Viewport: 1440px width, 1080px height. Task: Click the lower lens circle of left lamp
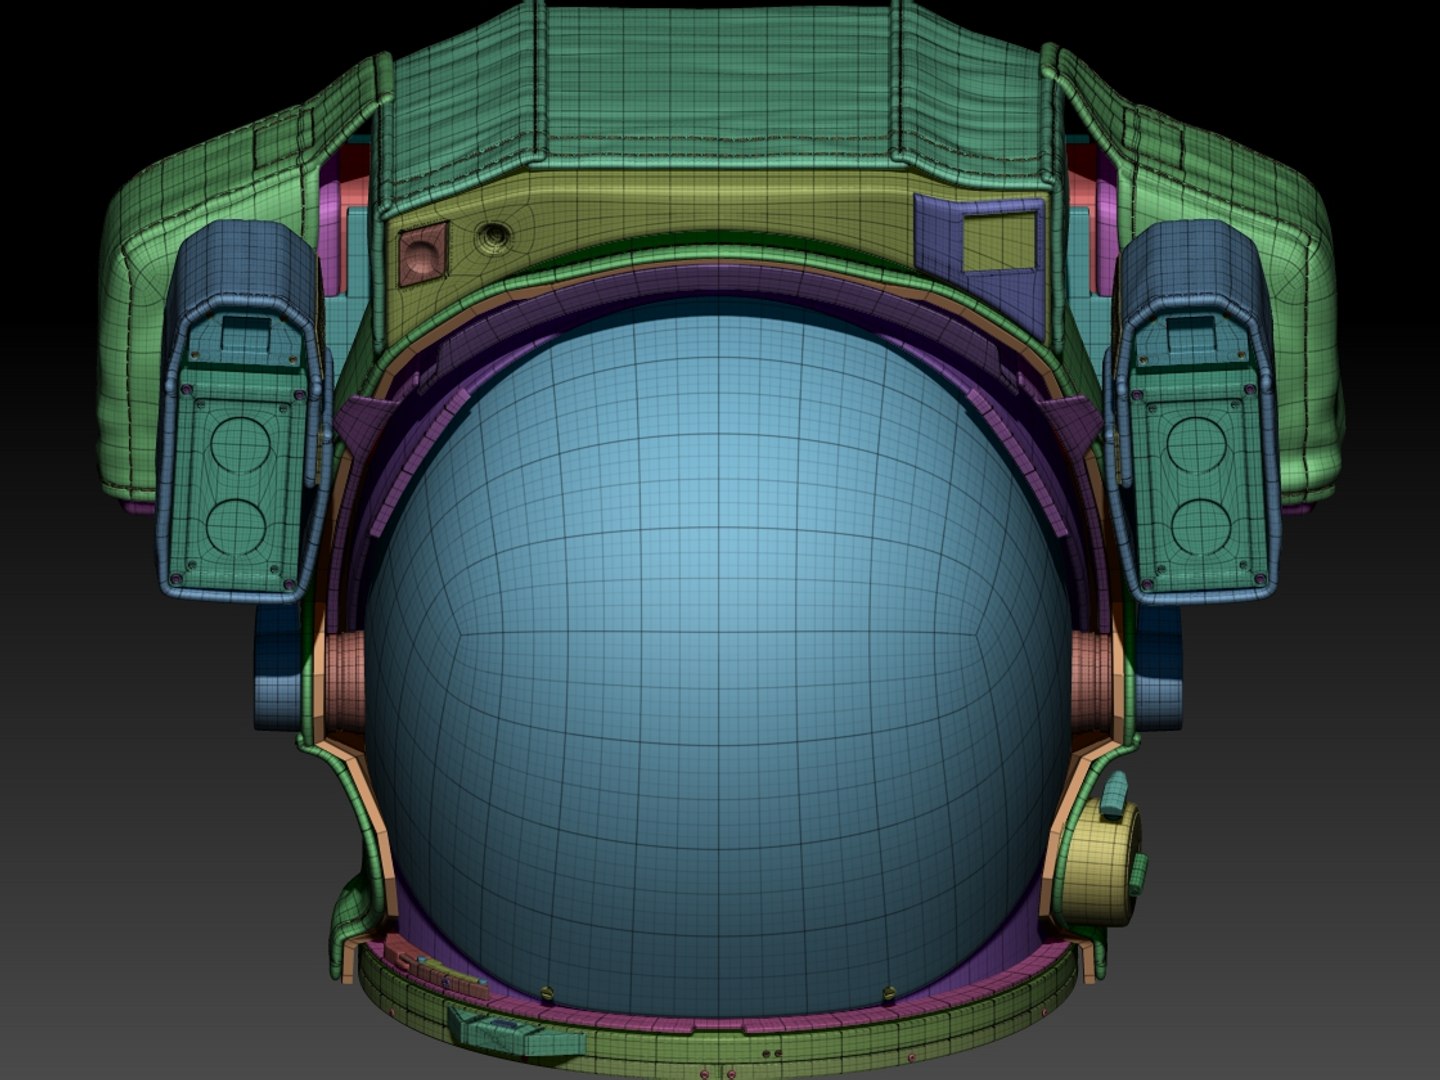click(x=238, y=529)
